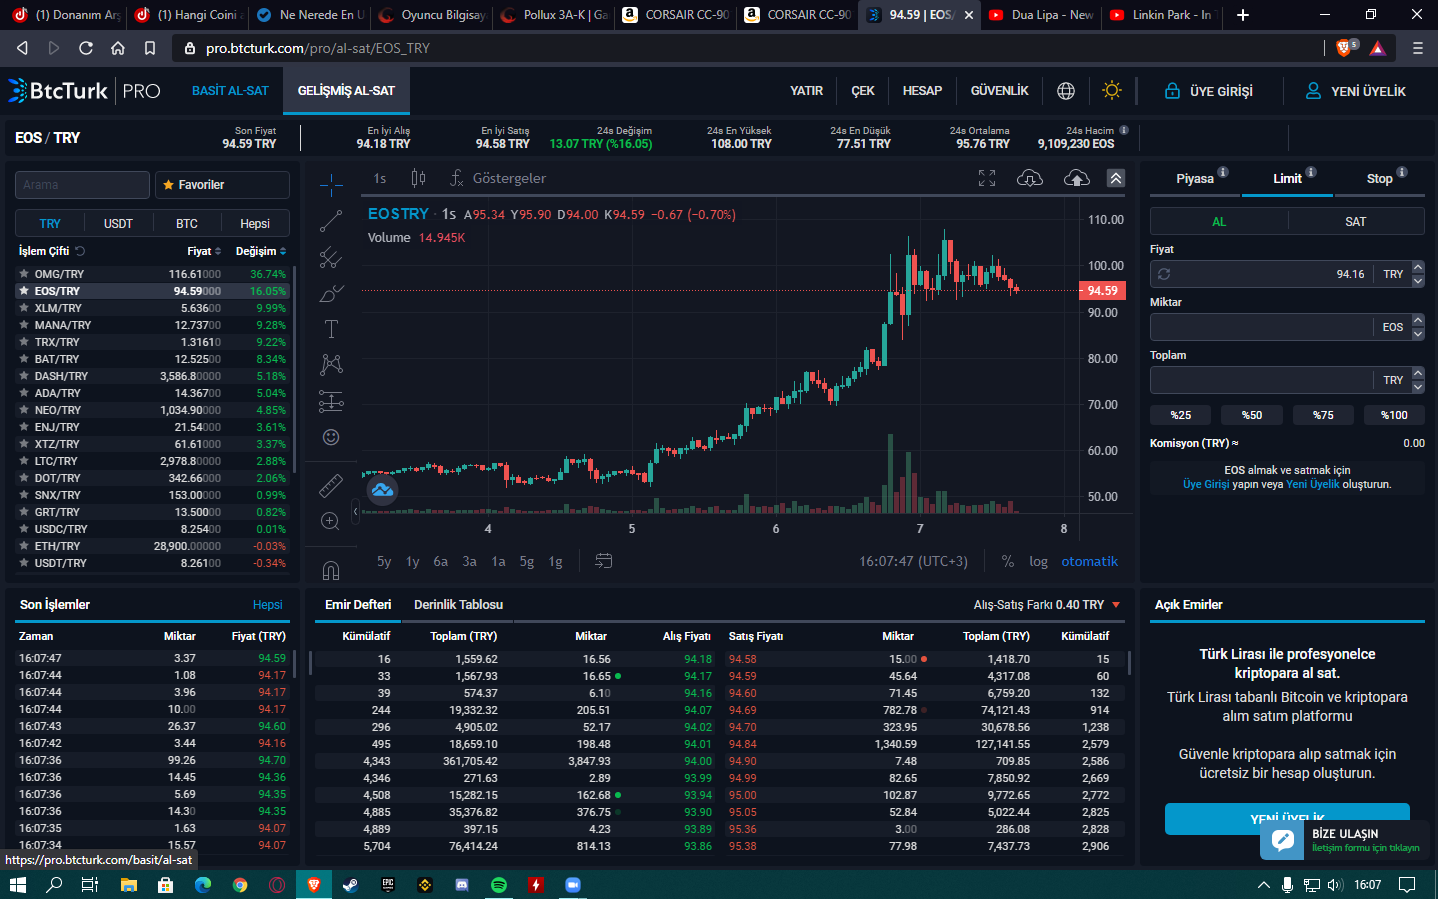This screenshot has width=1438, height=899.
Task: Show info for Stop order type
Action: (1402, 172)
